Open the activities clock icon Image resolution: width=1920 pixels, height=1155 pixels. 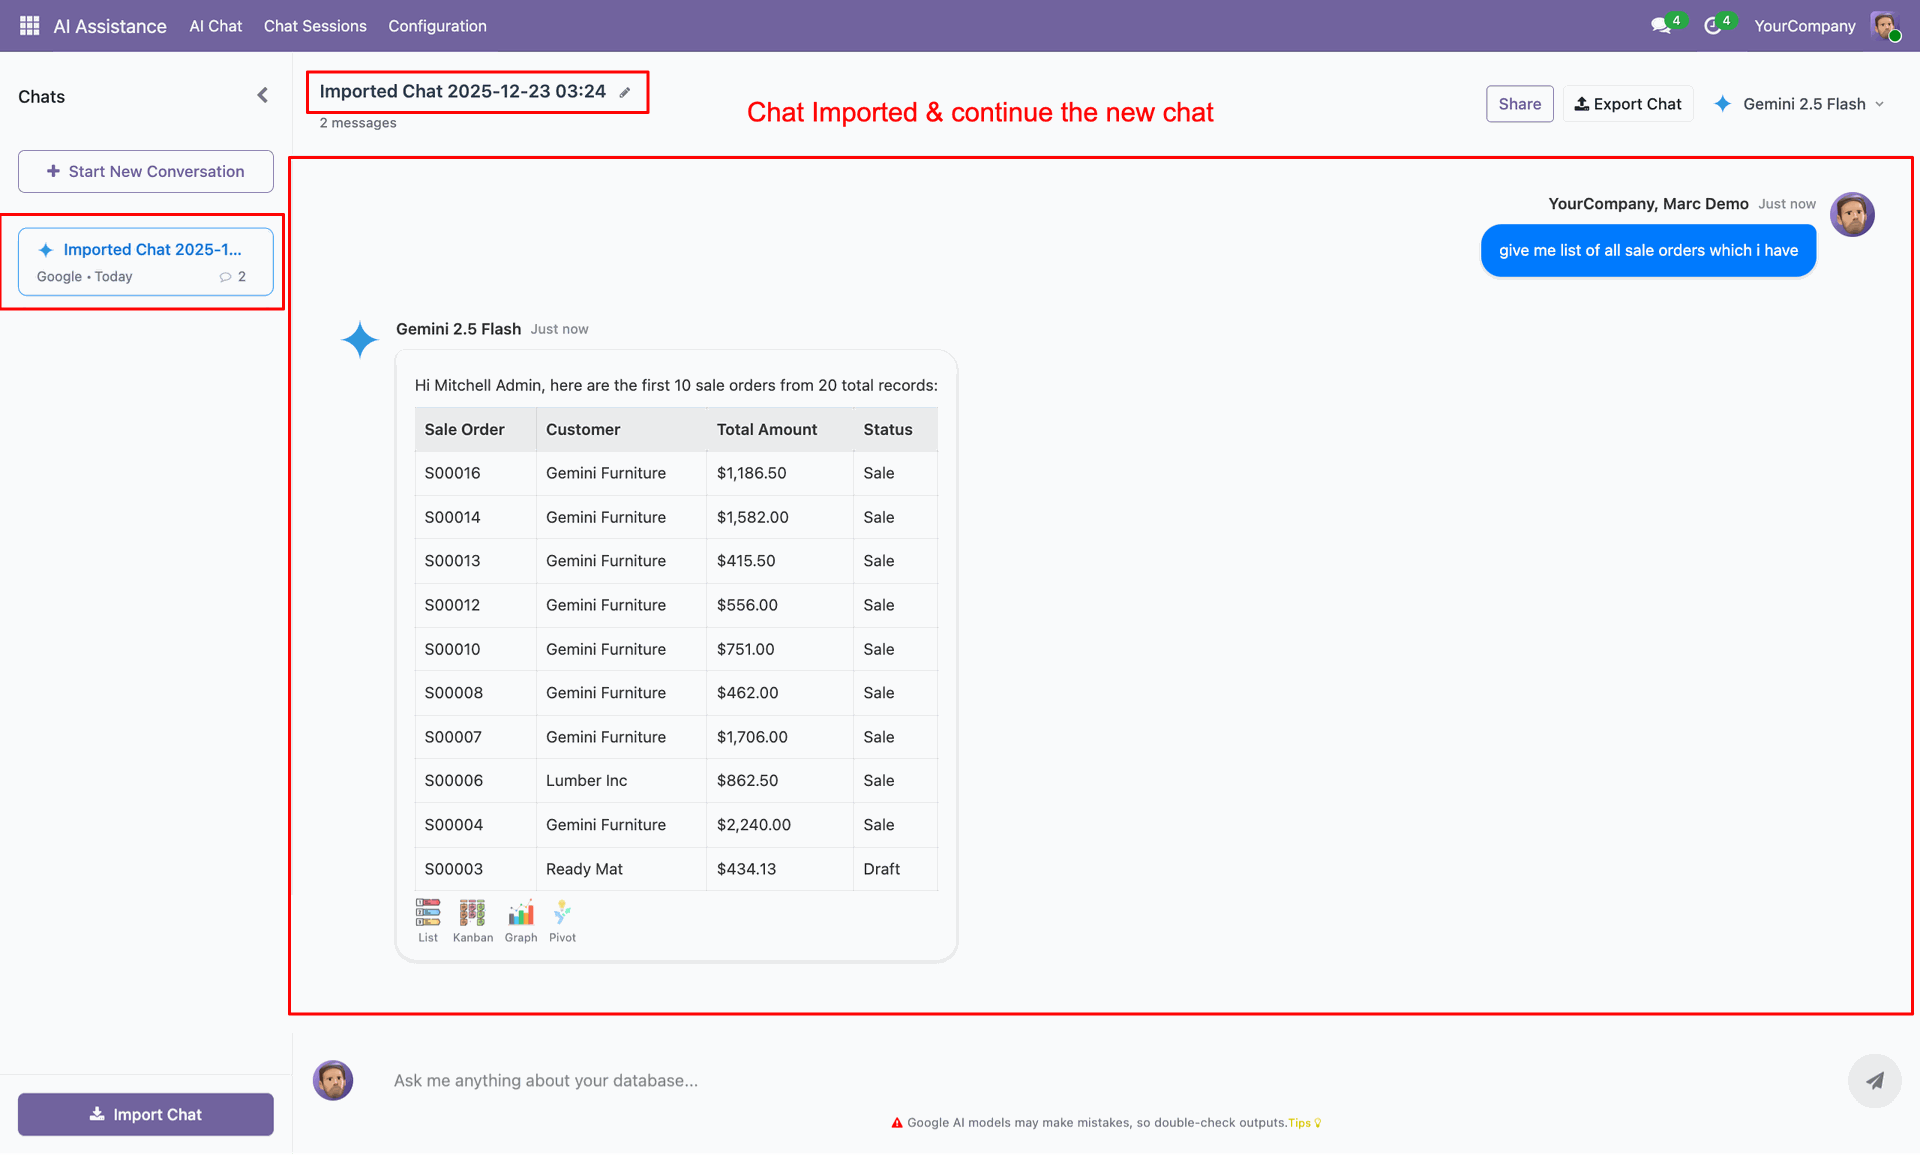point(1713,26)
